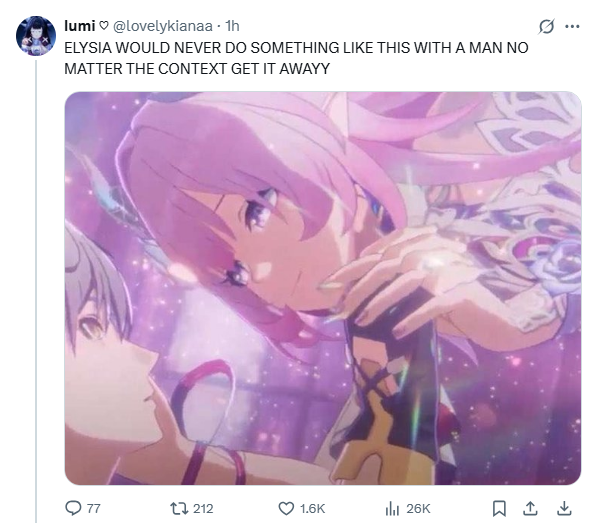This screenshot has width=590, height=523.
Task: Click the 26K views count
Action: [x=418, y=509]
